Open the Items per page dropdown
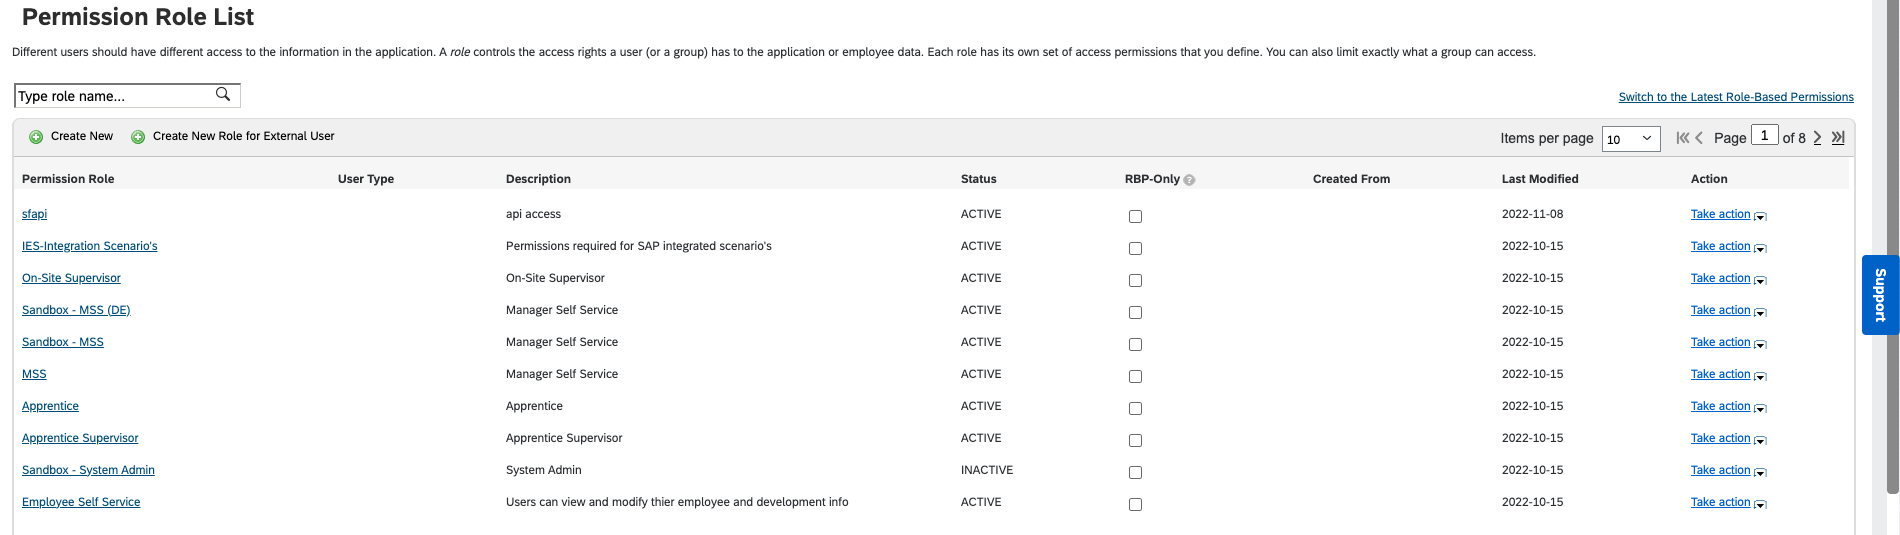This screenshot has height=535, width=1900. pos(1630,139)
